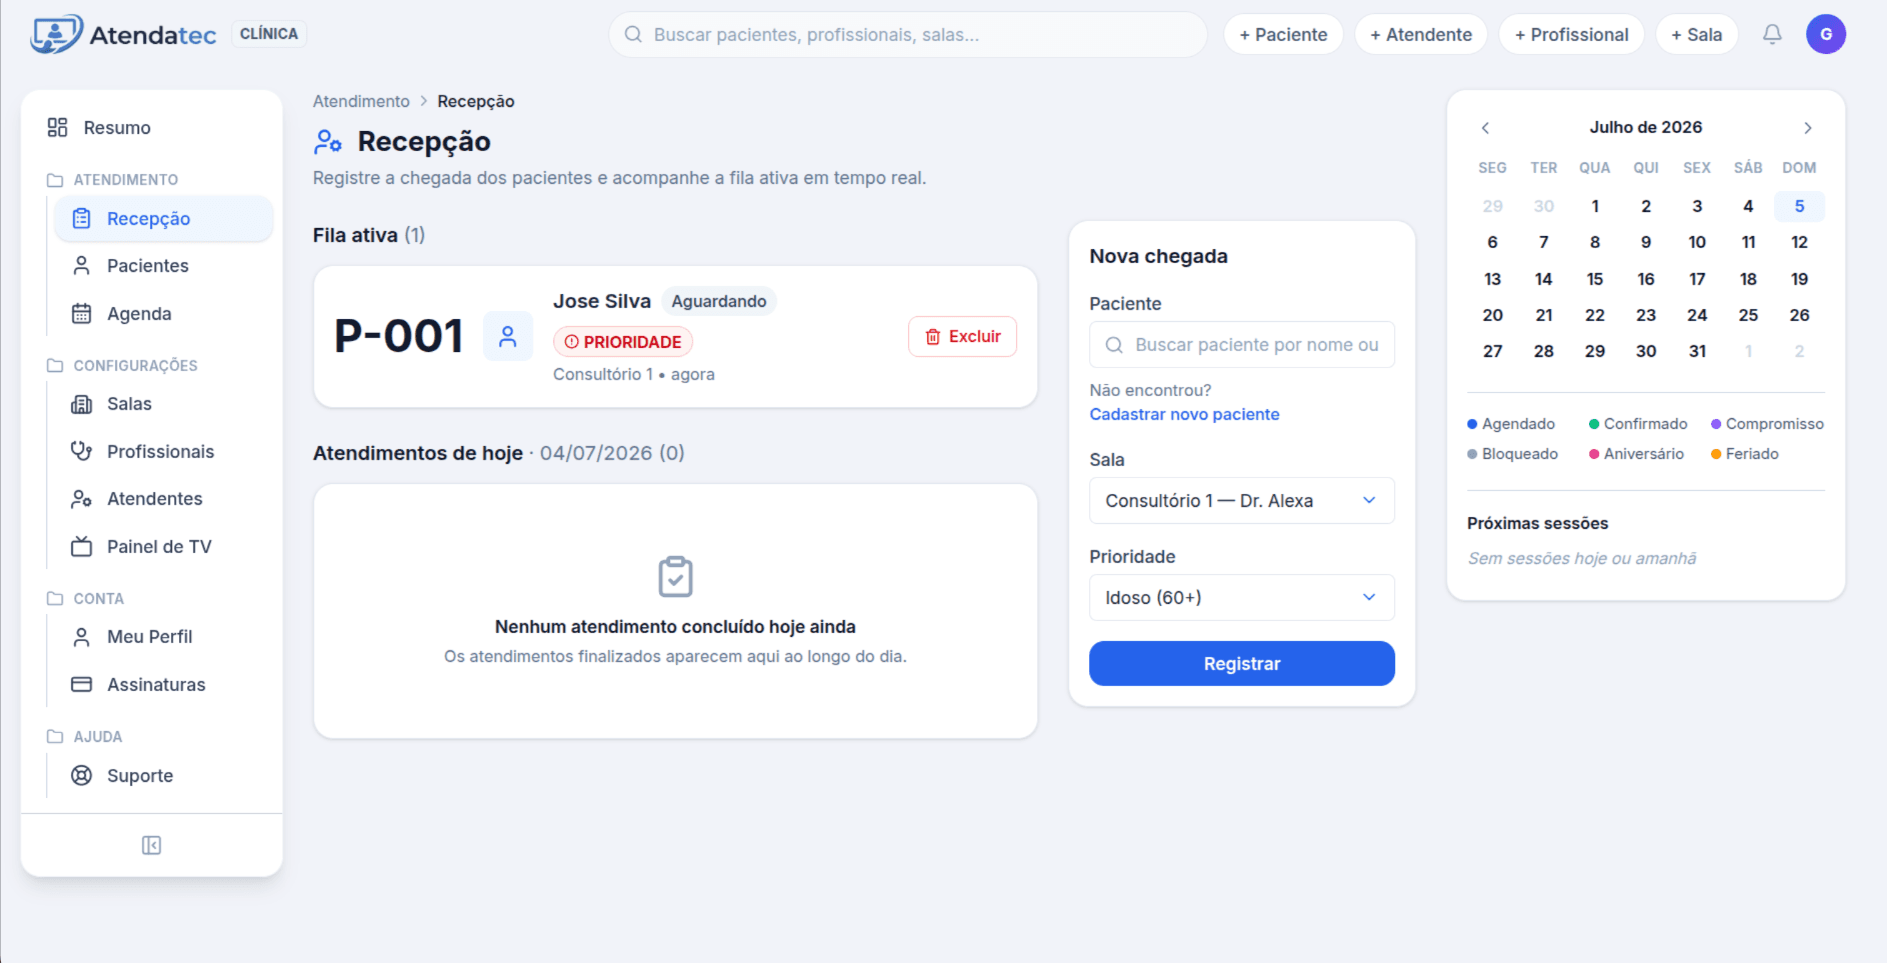Select July 15 in the calendar
Viewport: 1887px width, 963px height.
pyautogui.click(x=1595, y=279)
